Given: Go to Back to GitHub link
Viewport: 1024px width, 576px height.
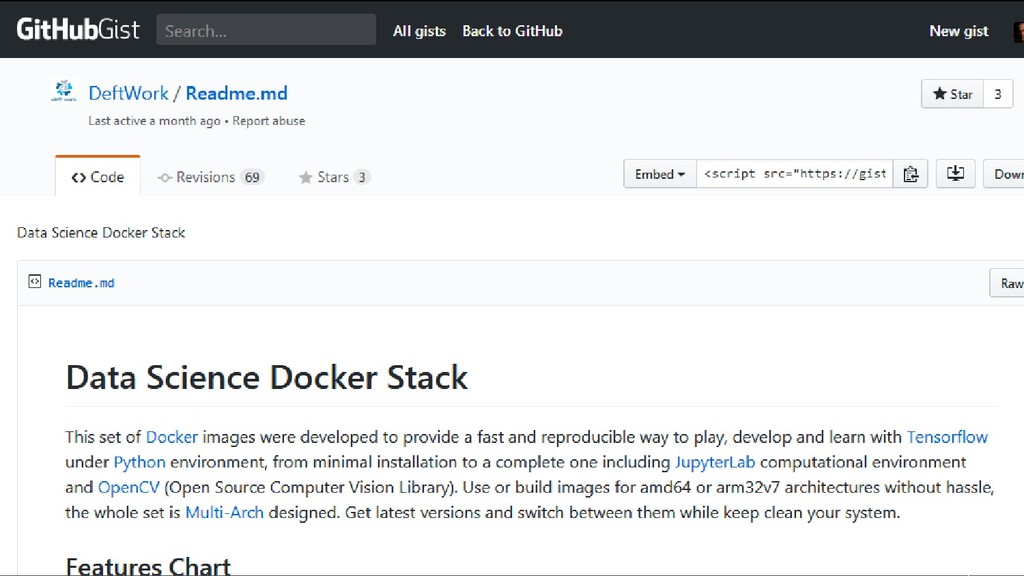Looking at the screenshot, I should [512, 31].
